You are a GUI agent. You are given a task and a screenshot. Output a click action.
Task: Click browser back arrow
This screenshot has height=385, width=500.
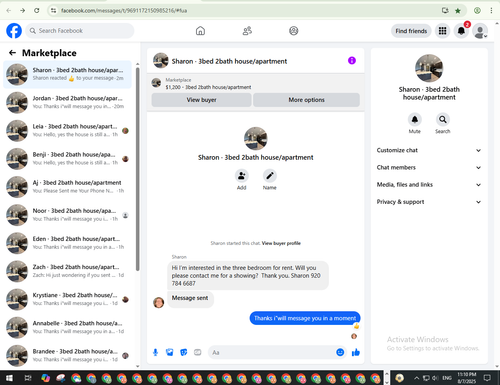pos(9,10)
